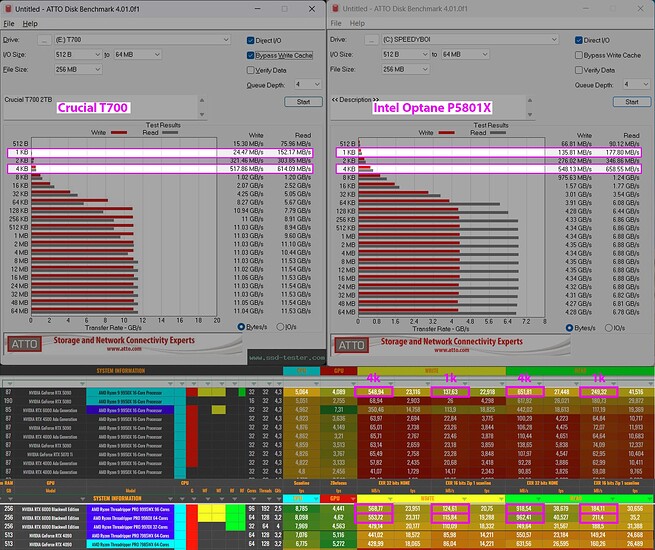
Task: Click the description scroll-up arrow in the T700 window
Action: coord(202,100)
